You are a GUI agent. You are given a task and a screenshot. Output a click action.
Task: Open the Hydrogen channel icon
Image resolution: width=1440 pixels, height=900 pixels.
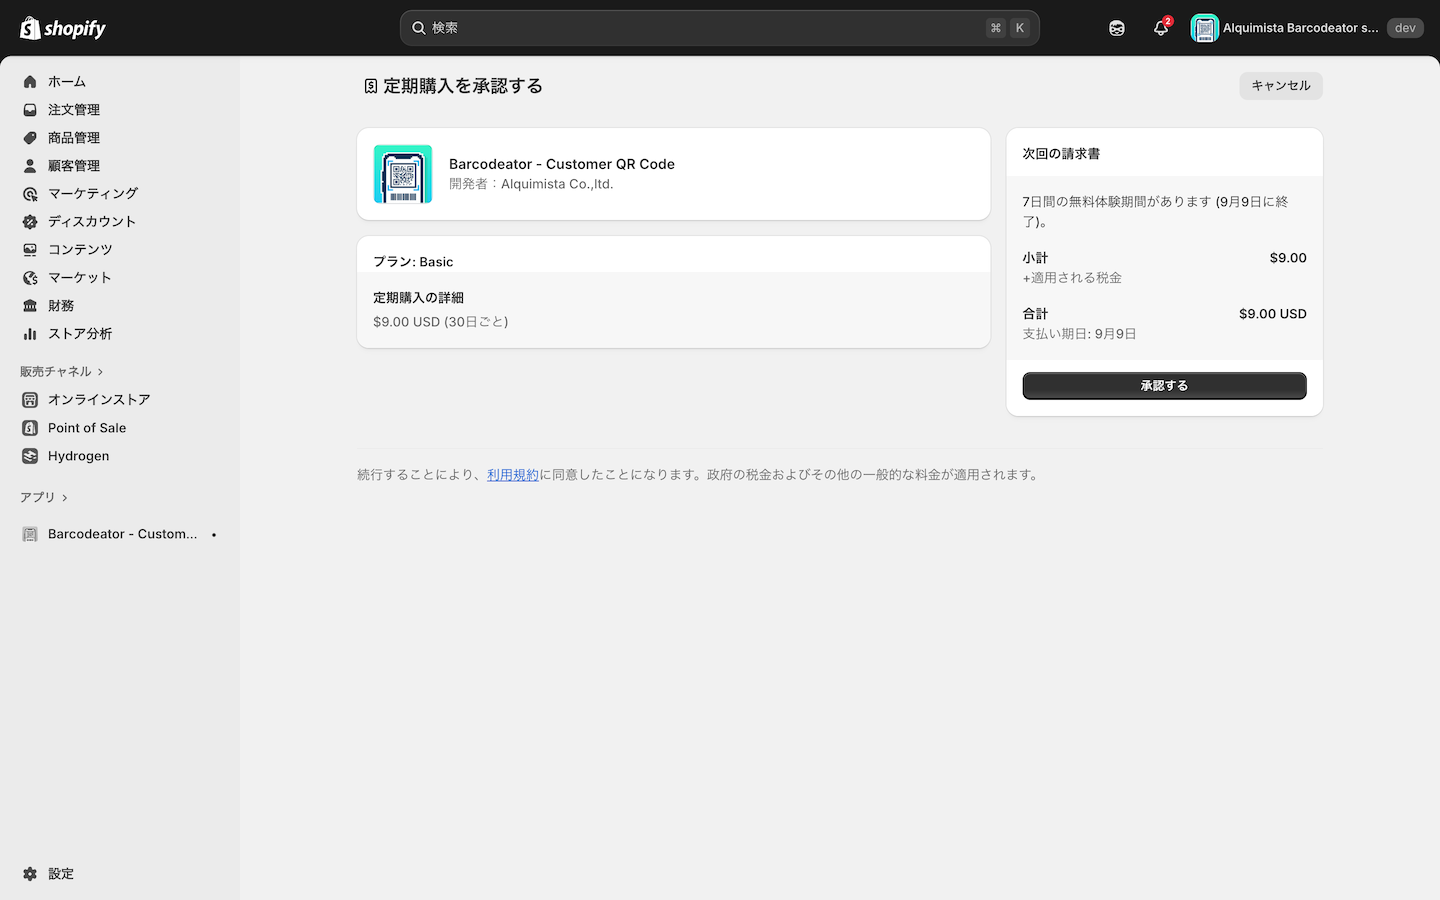[x=30, y=456]
